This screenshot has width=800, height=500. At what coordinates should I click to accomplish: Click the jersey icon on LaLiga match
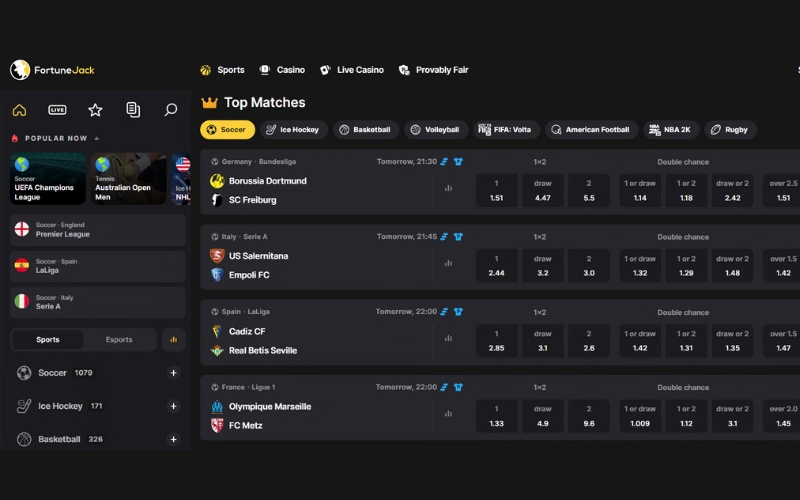pyautogui.click(x=458, y=312)
